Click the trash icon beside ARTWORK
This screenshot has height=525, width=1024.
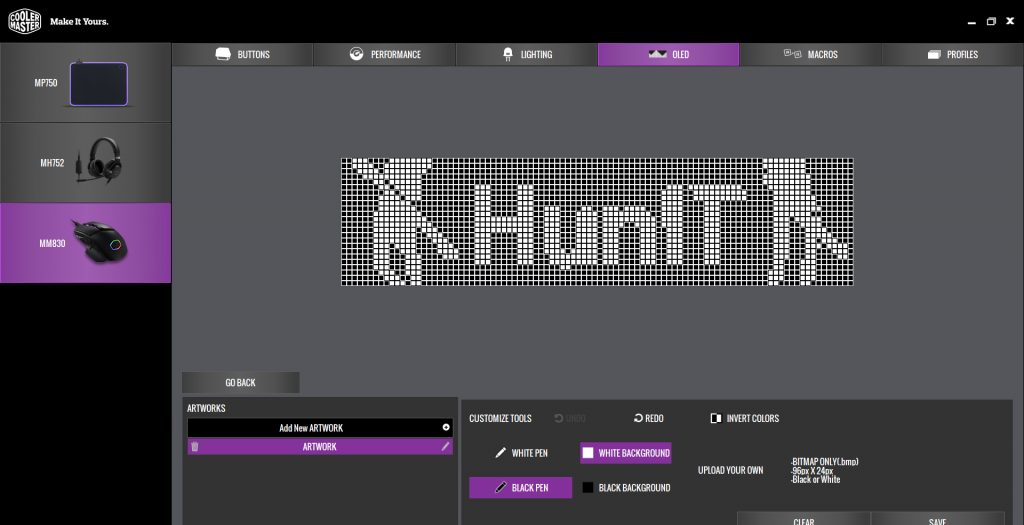195,447
